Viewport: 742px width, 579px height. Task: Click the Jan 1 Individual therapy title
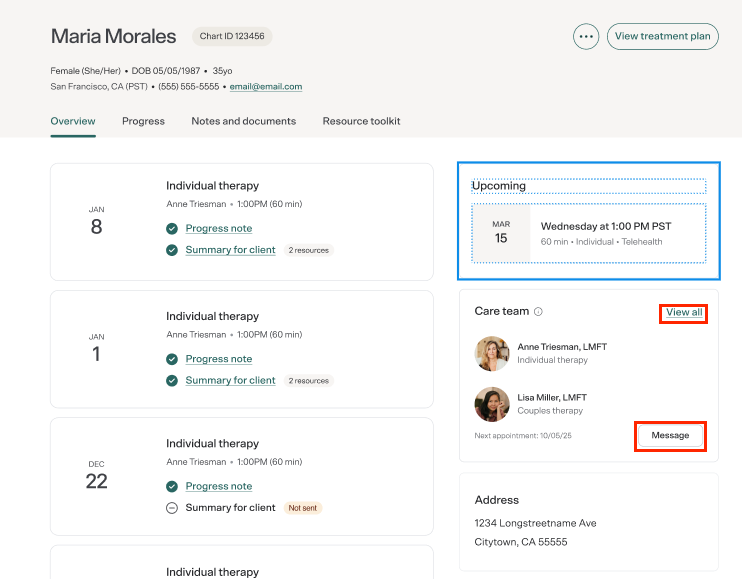212,316
